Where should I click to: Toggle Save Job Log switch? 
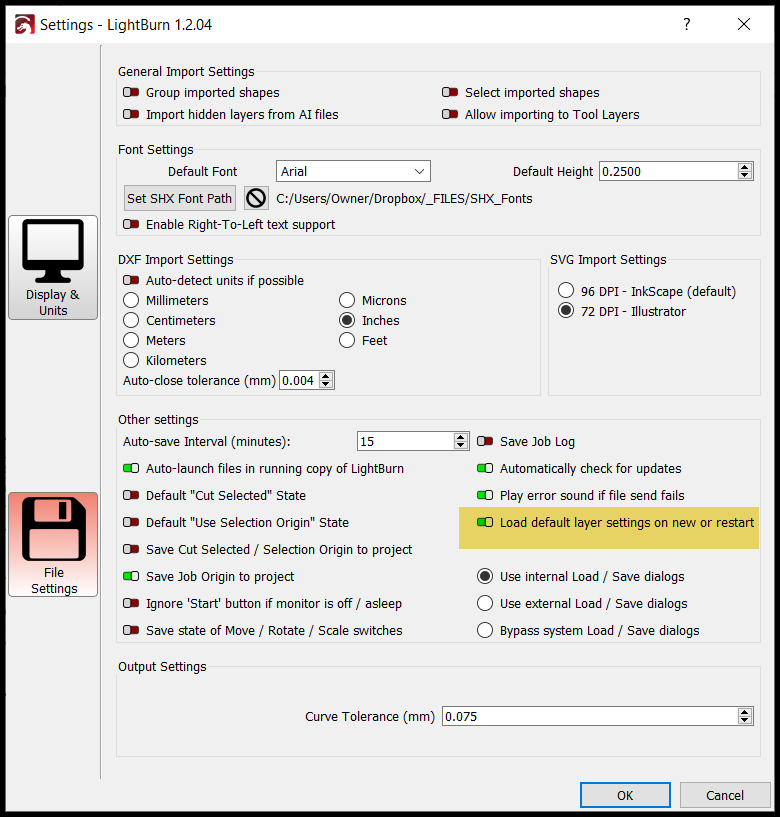click(x=485, y=441)
